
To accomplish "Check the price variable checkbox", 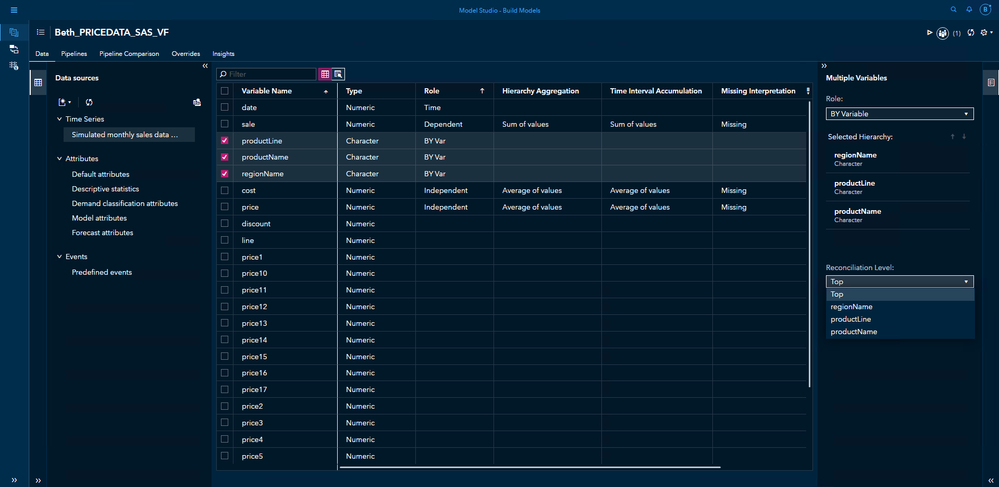I will click(x=224, y=207).
